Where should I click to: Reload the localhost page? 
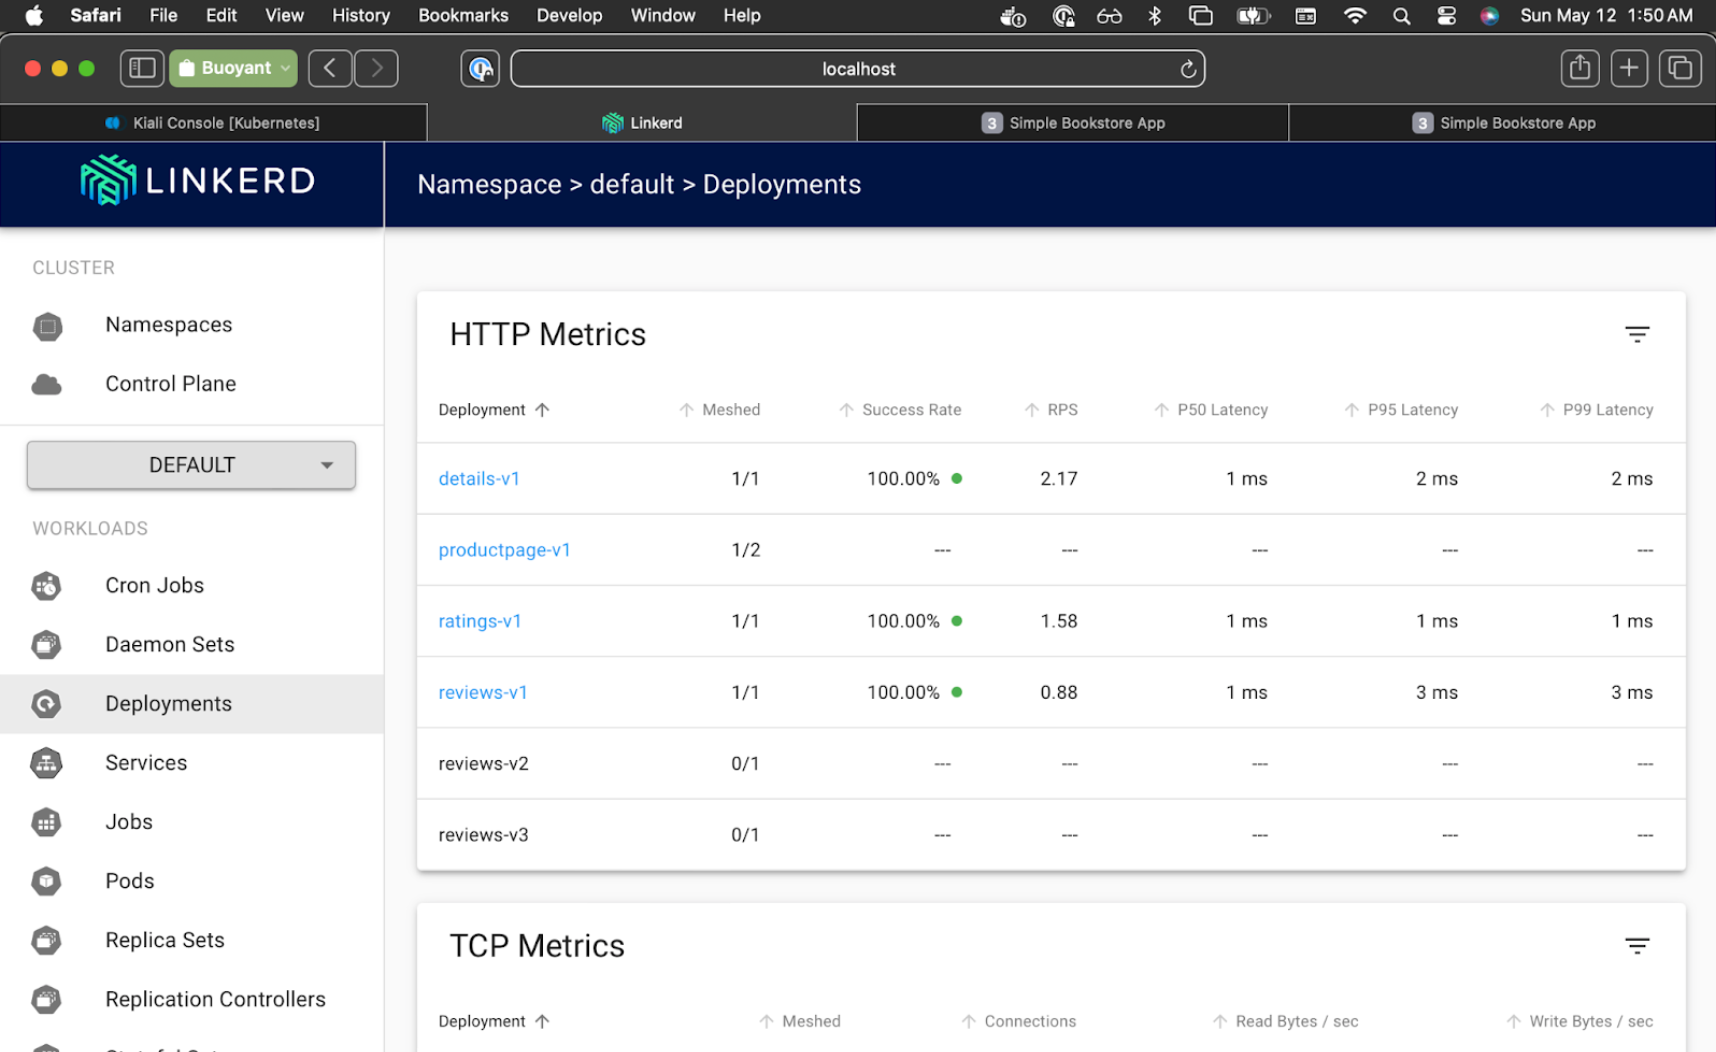tap(1187, 69)
